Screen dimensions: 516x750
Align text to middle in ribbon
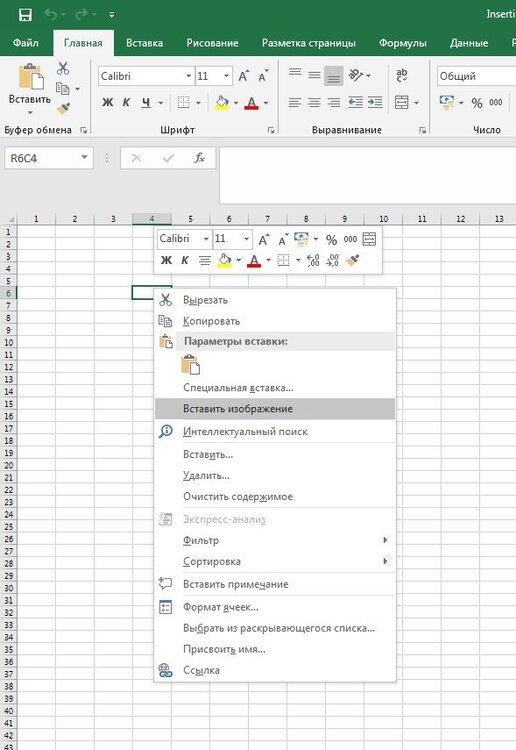pos(314,75)
